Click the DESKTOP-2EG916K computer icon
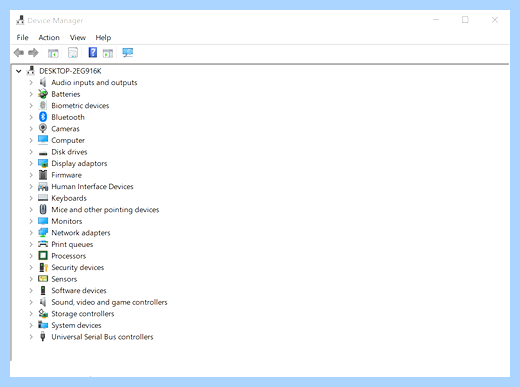The width and height of the screenshot is (520, 387). 31,71
